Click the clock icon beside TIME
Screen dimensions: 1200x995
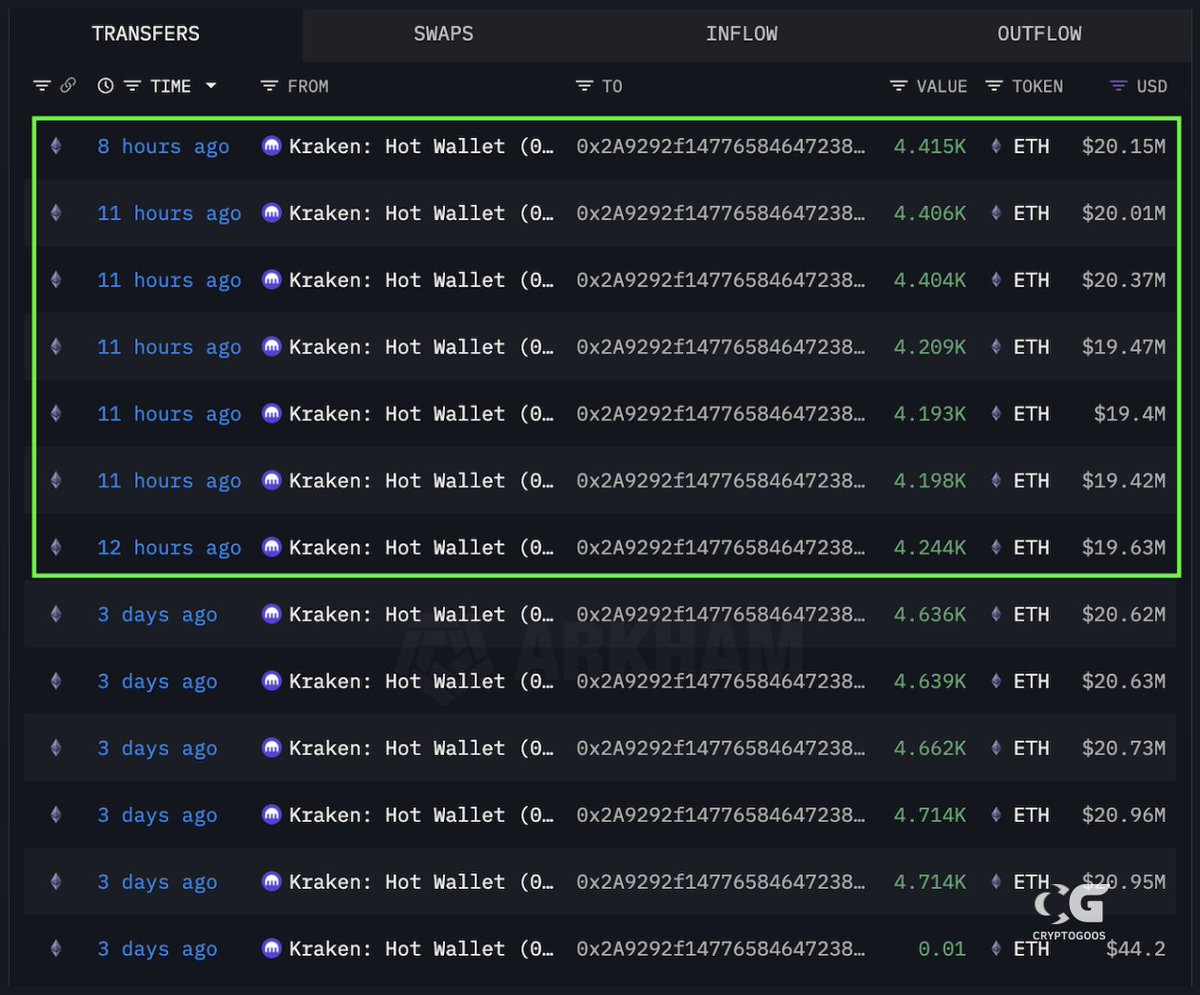click(105, 86)
